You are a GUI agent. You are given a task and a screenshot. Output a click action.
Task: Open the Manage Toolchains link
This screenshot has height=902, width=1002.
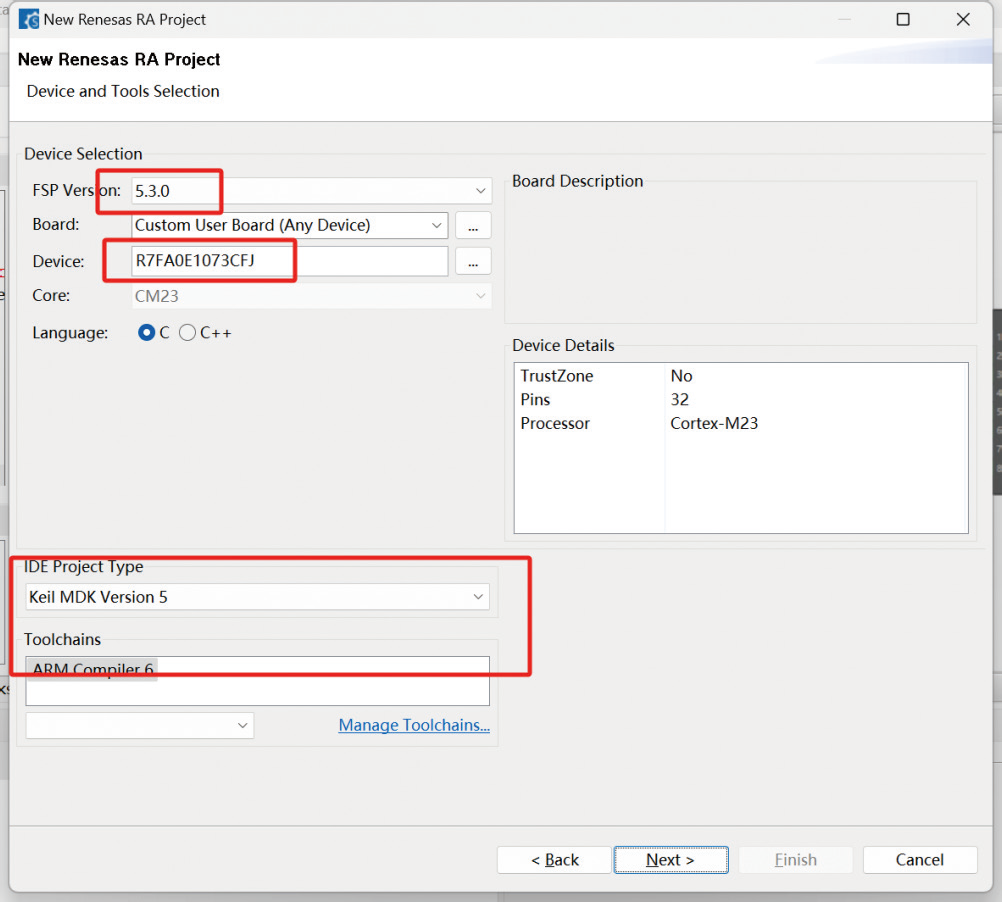pyautogui.click(x=414, y=725)
